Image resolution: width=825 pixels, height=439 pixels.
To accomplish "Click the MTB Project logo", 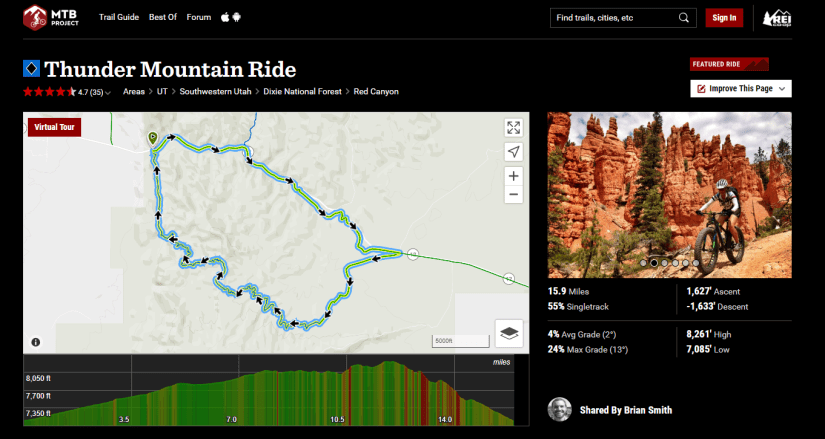I will (x=54, y=17).
